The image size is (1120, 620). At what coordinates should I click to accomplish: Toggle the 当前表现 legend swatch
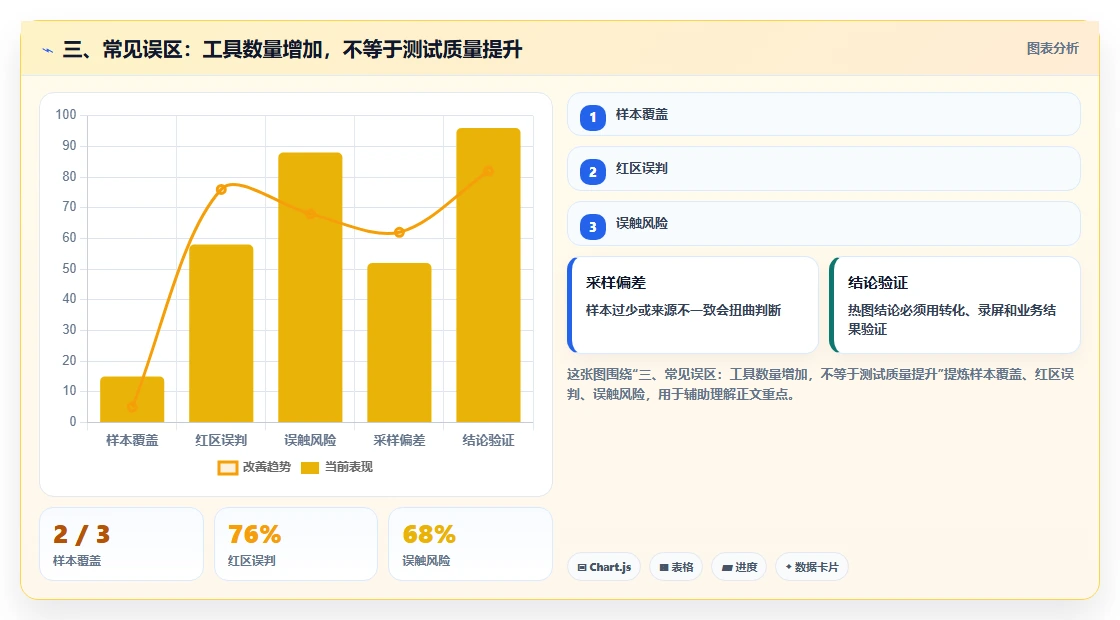(309, 467)
